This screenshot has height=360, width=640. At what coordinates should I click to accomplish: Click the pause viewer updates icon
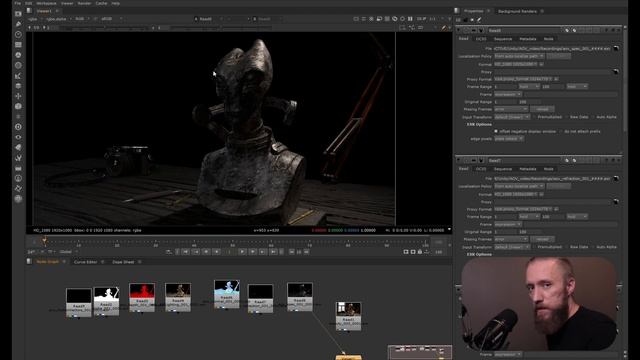coord(410,19)
